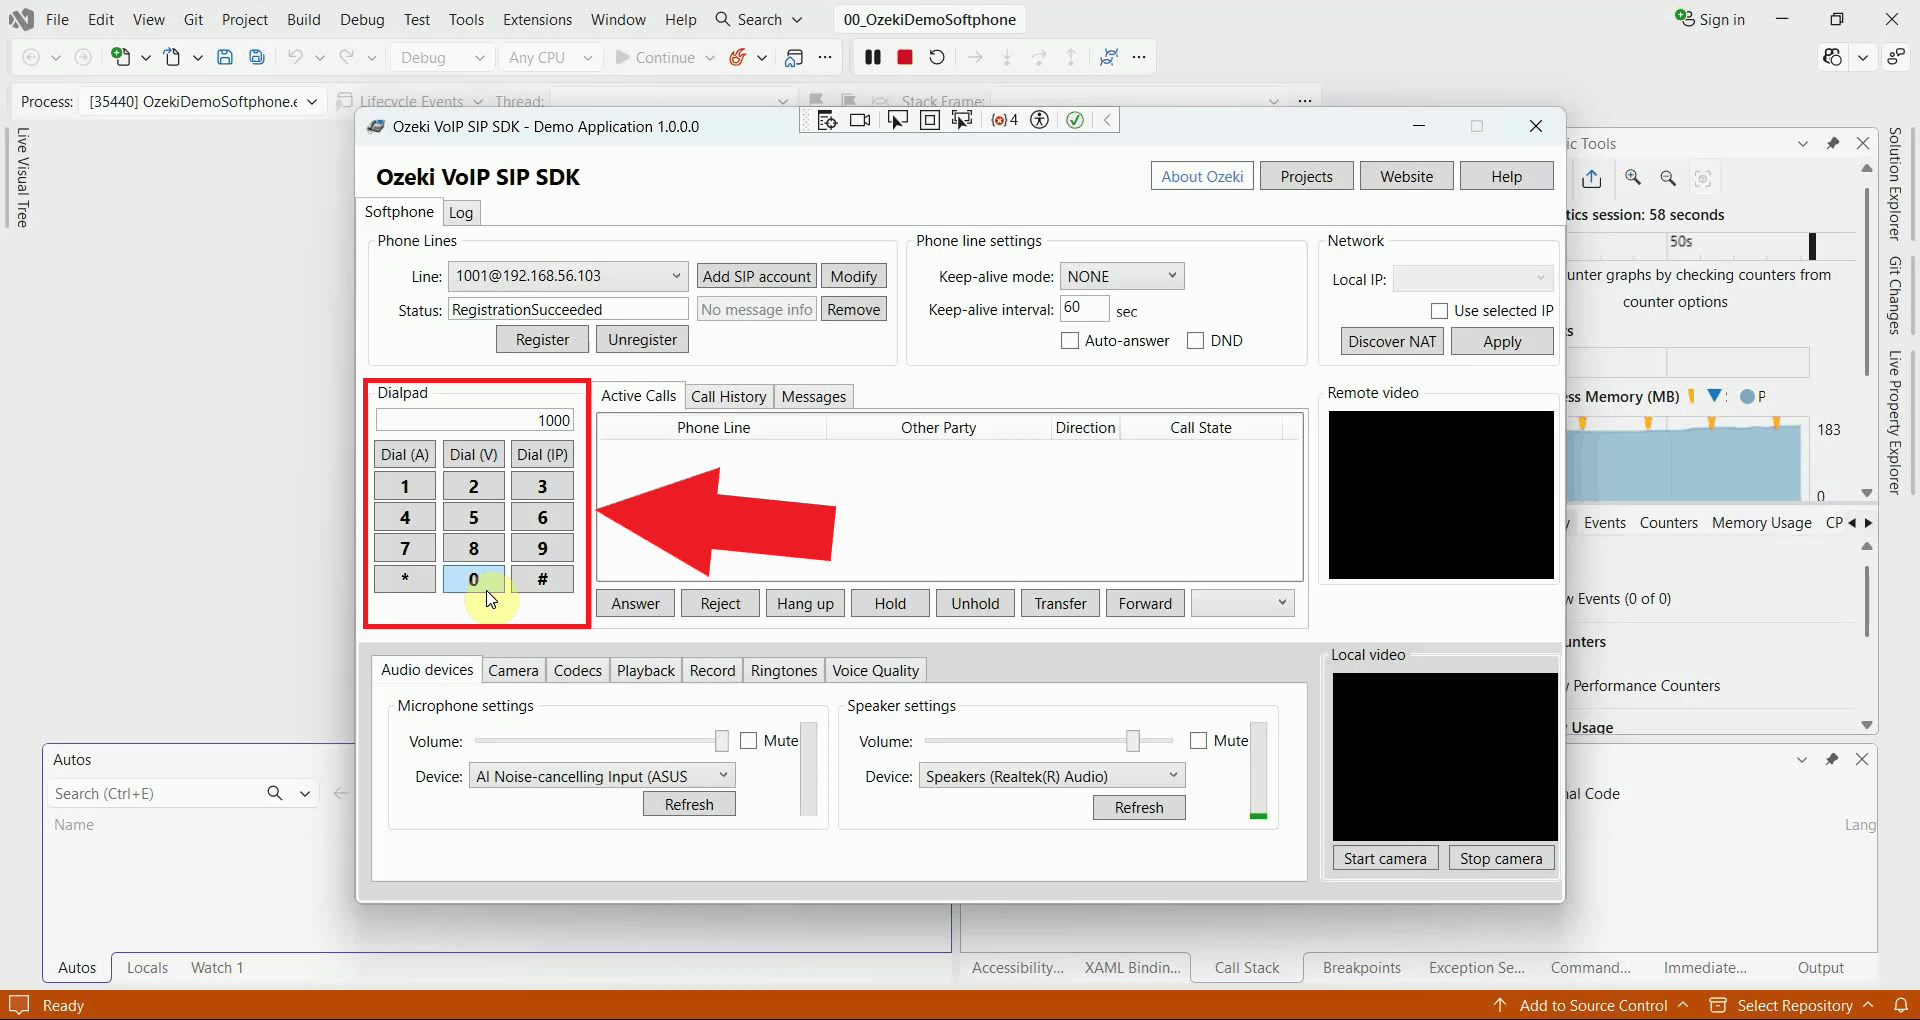Click the Add SIP account button
The image size is (1920, 1020).
[x=757, y=276]
